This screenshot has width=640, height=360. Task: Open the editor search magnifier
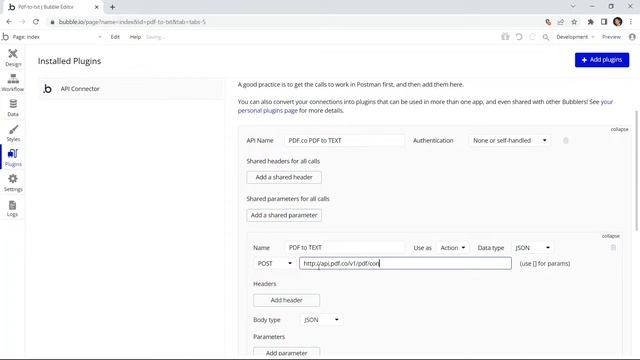pos(546,37)
